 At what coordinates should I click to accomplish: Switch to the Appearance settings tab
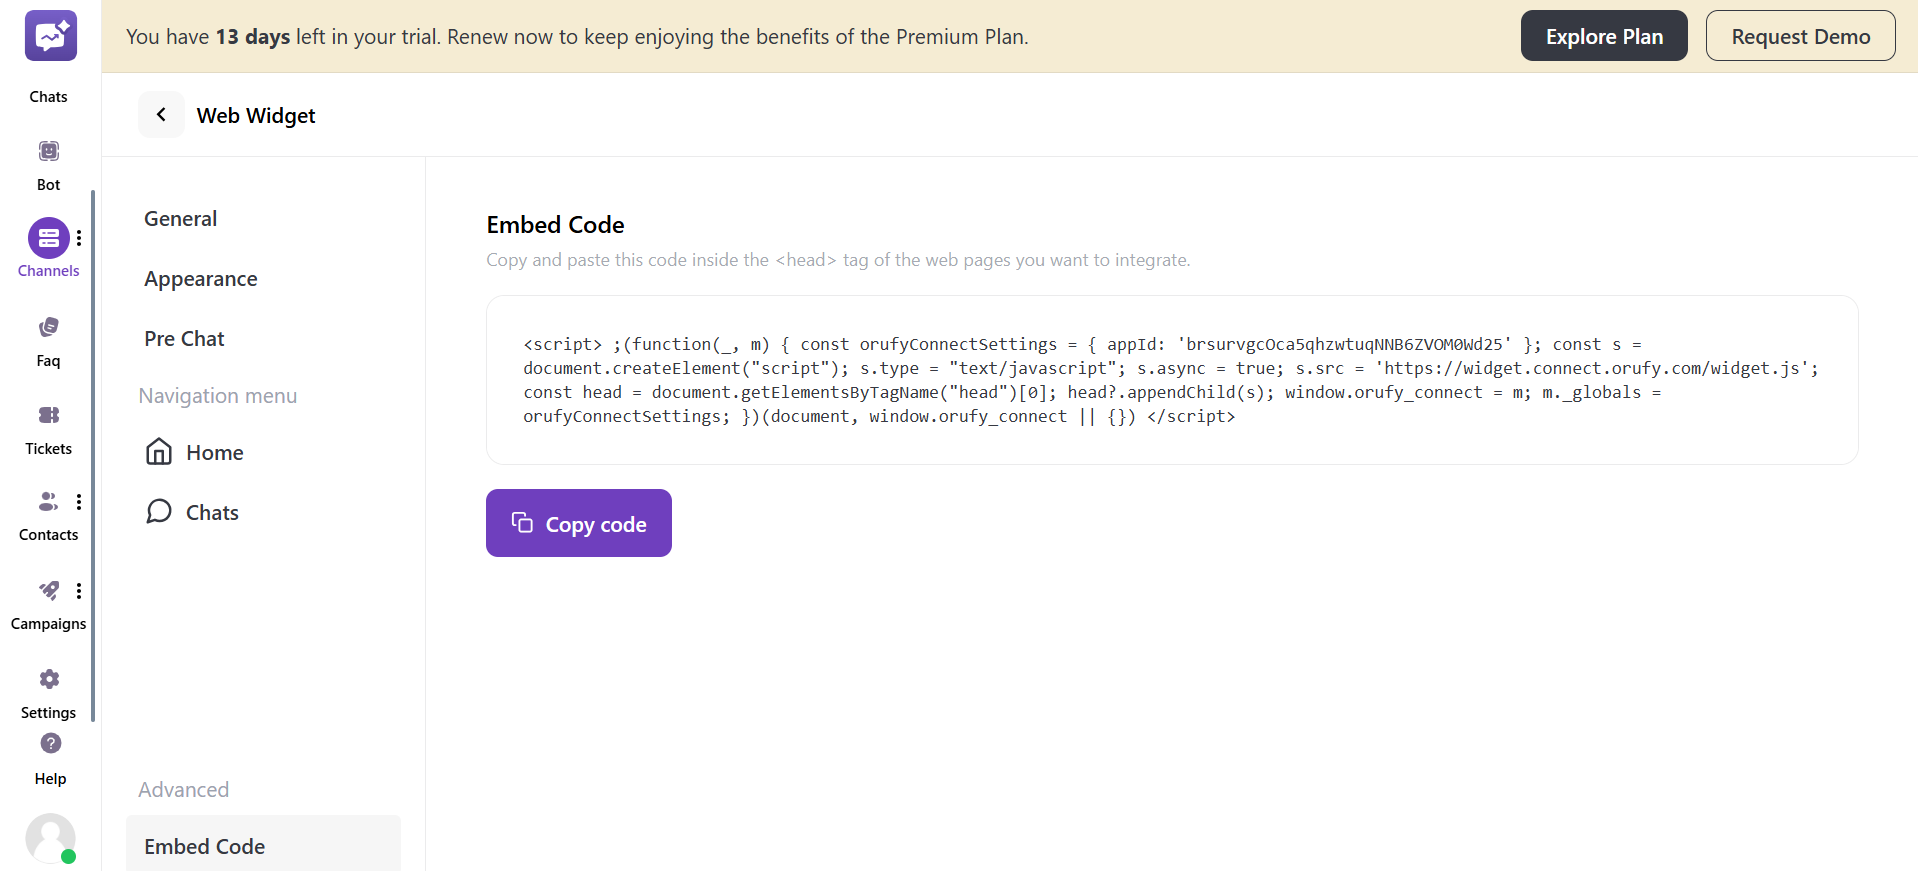tap(200, 278)
